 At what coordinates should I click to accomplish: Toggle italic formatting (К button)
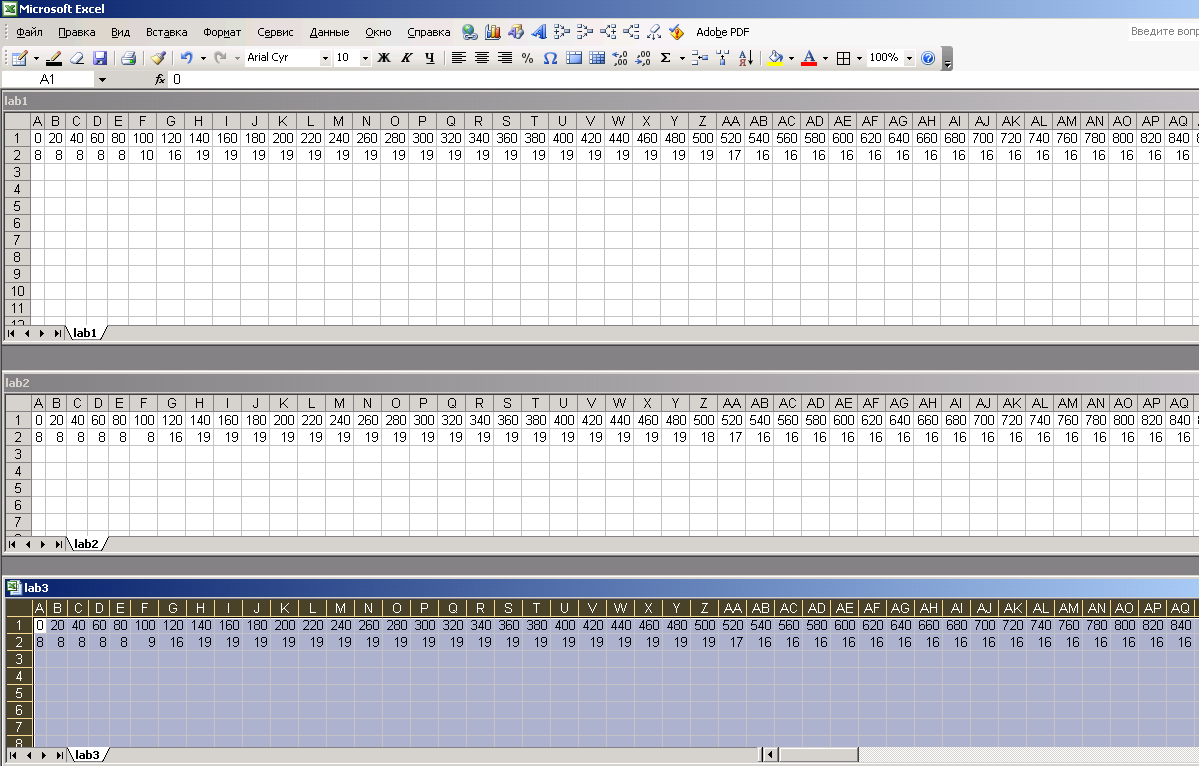click(407, 58)
